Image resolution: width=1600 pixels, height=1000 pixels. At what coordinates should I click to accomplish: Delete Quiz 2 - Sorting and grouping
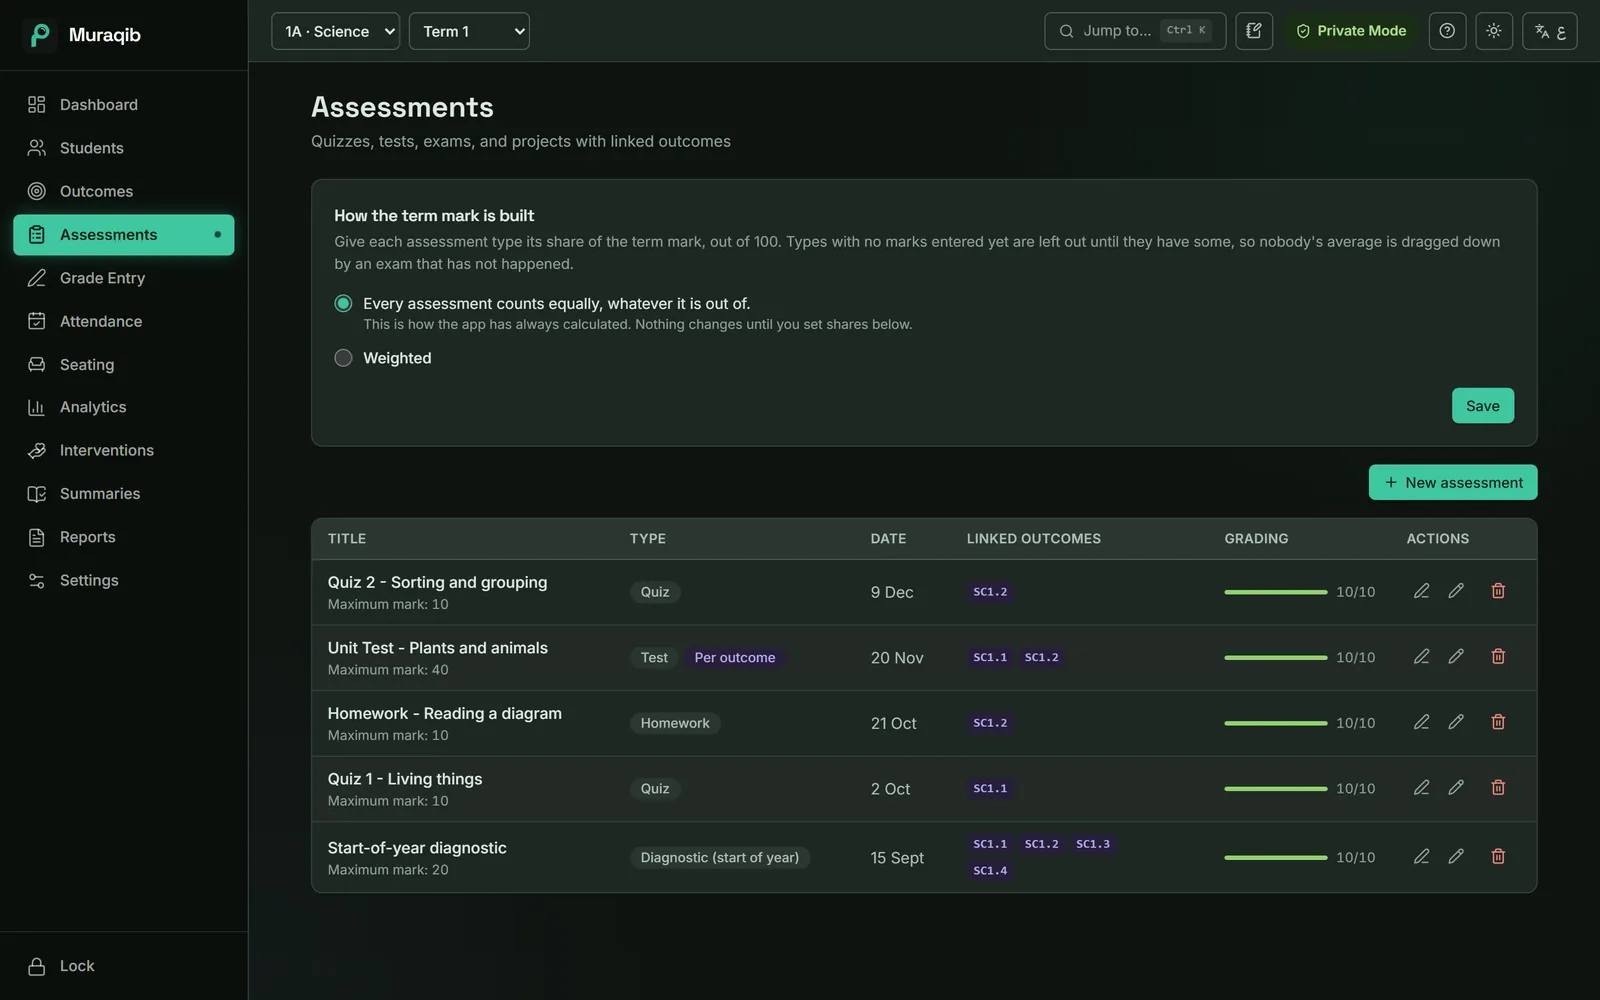(x=1498, y=591)
